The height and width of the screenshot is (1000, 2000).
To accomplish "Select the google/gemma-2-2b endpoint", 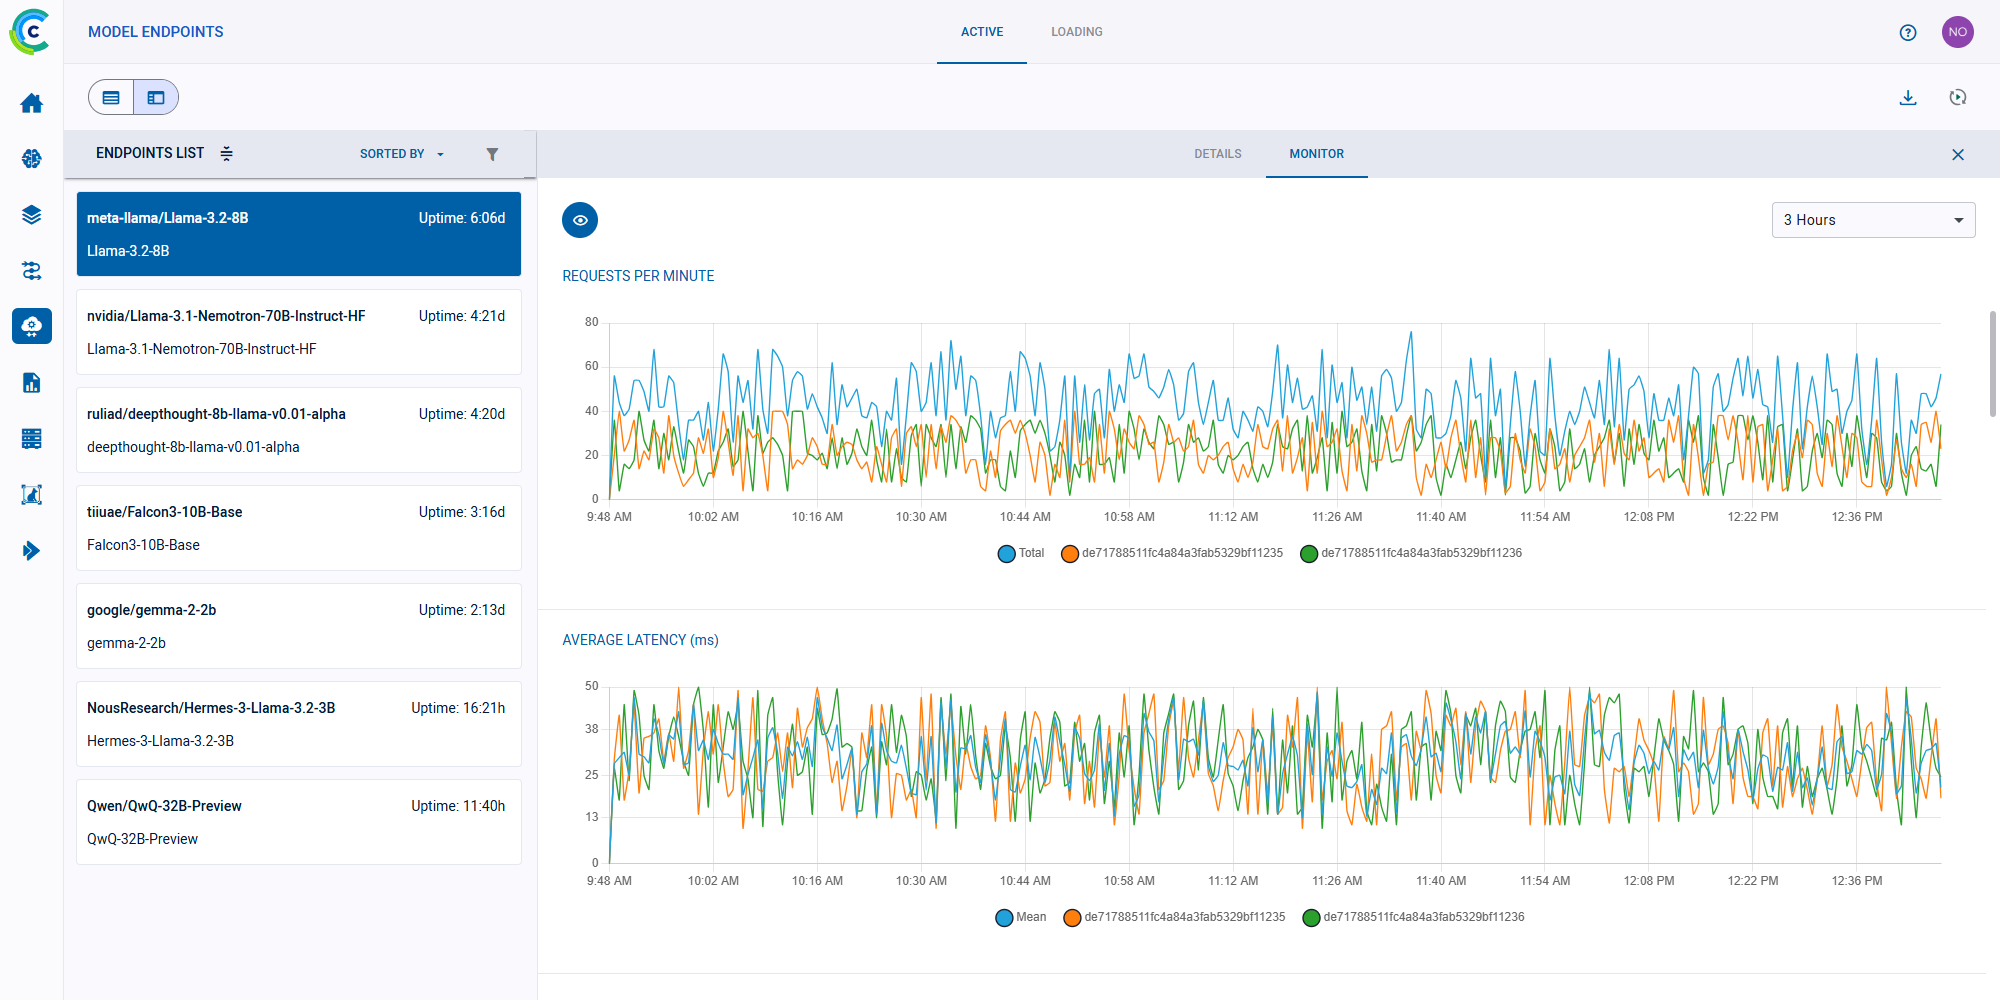I will 298,625.
